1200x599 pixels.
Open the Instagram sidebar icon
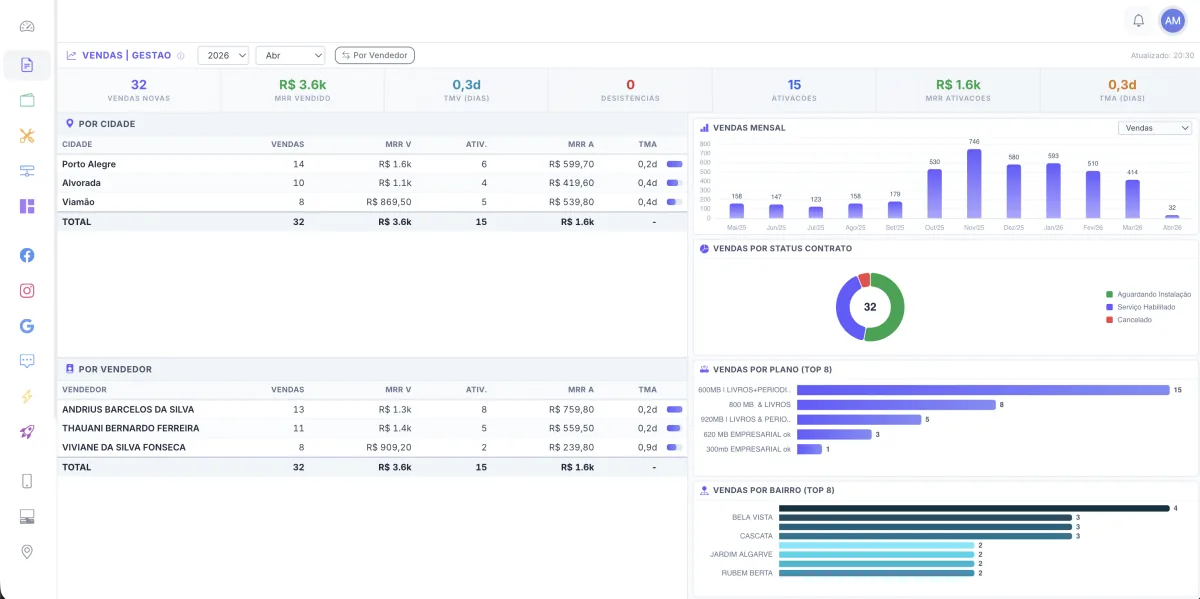click(27, 290)
